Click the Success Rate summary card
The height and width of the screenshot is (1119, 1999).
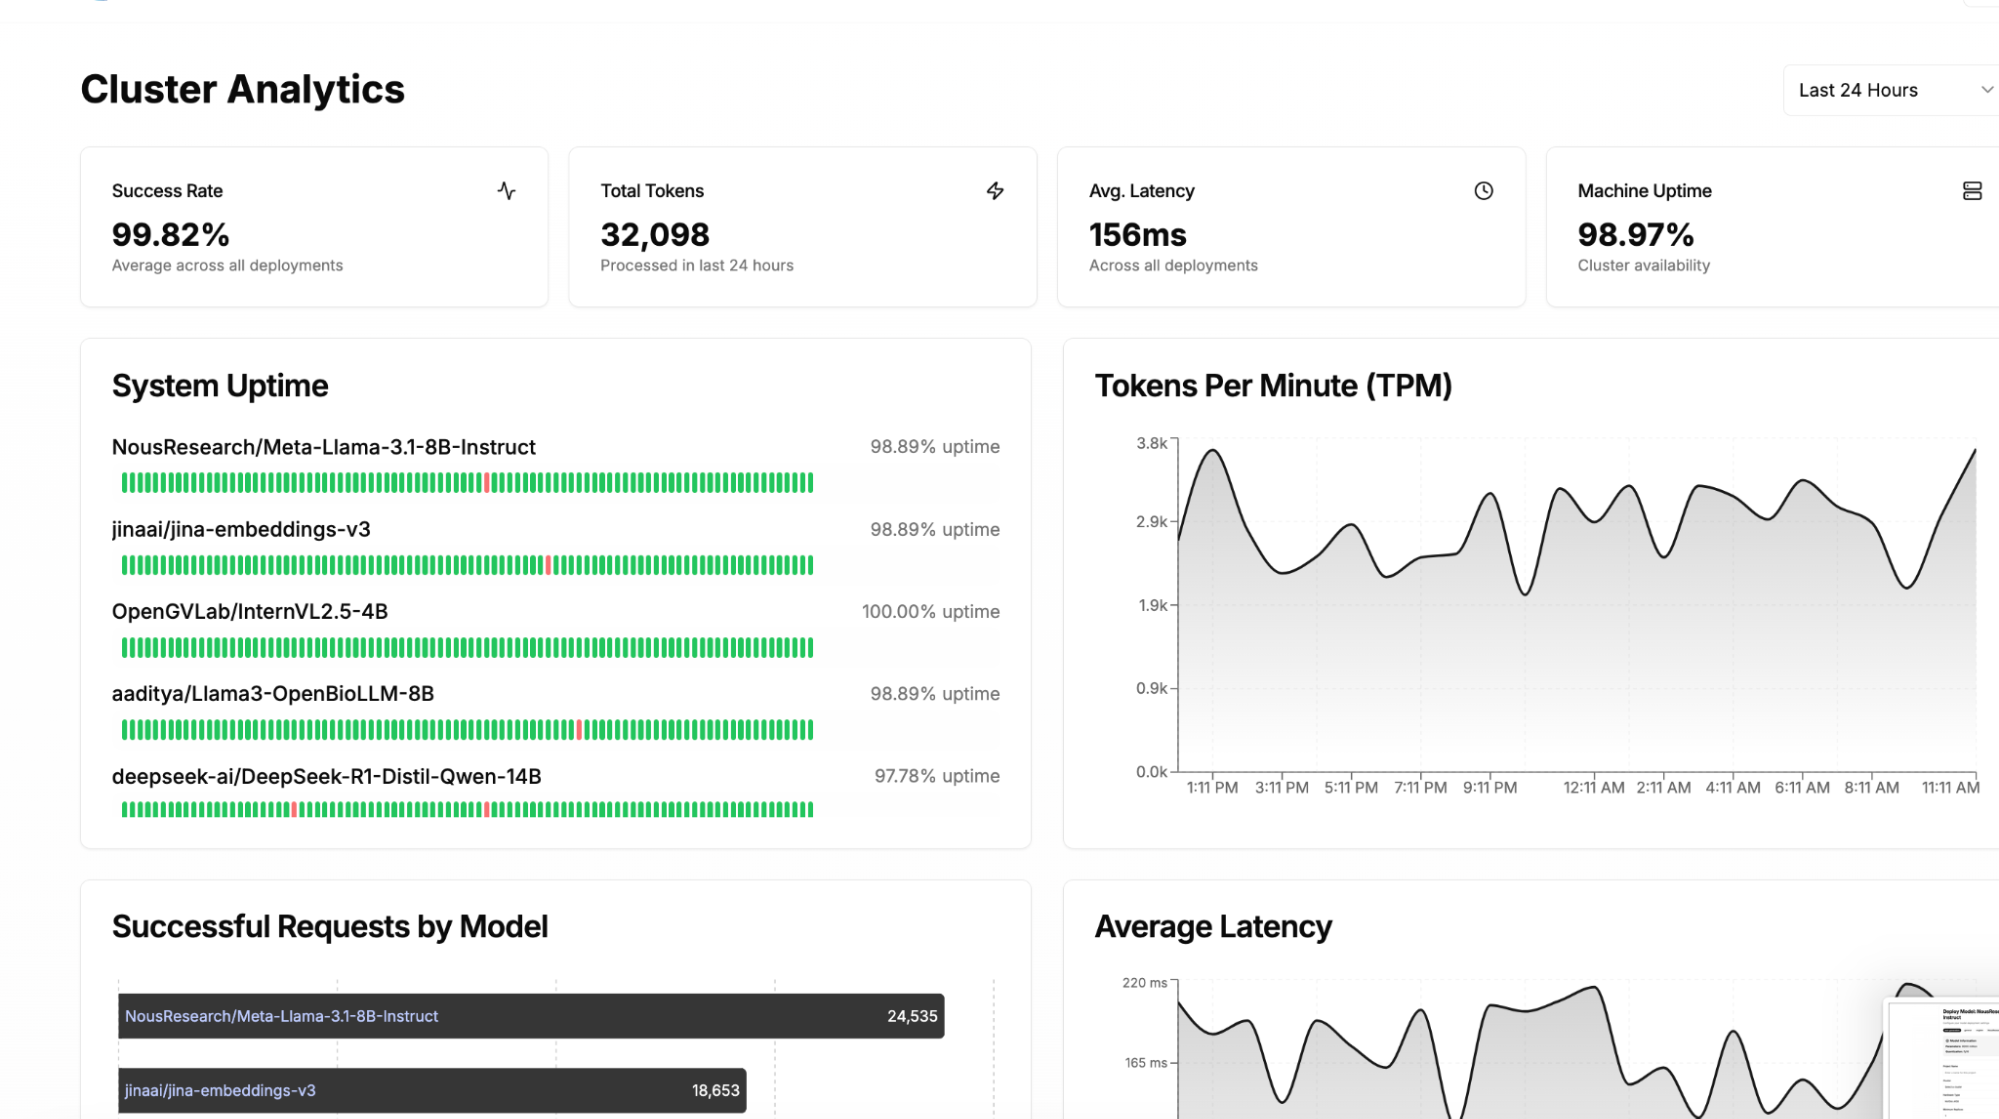click(314, 226)
